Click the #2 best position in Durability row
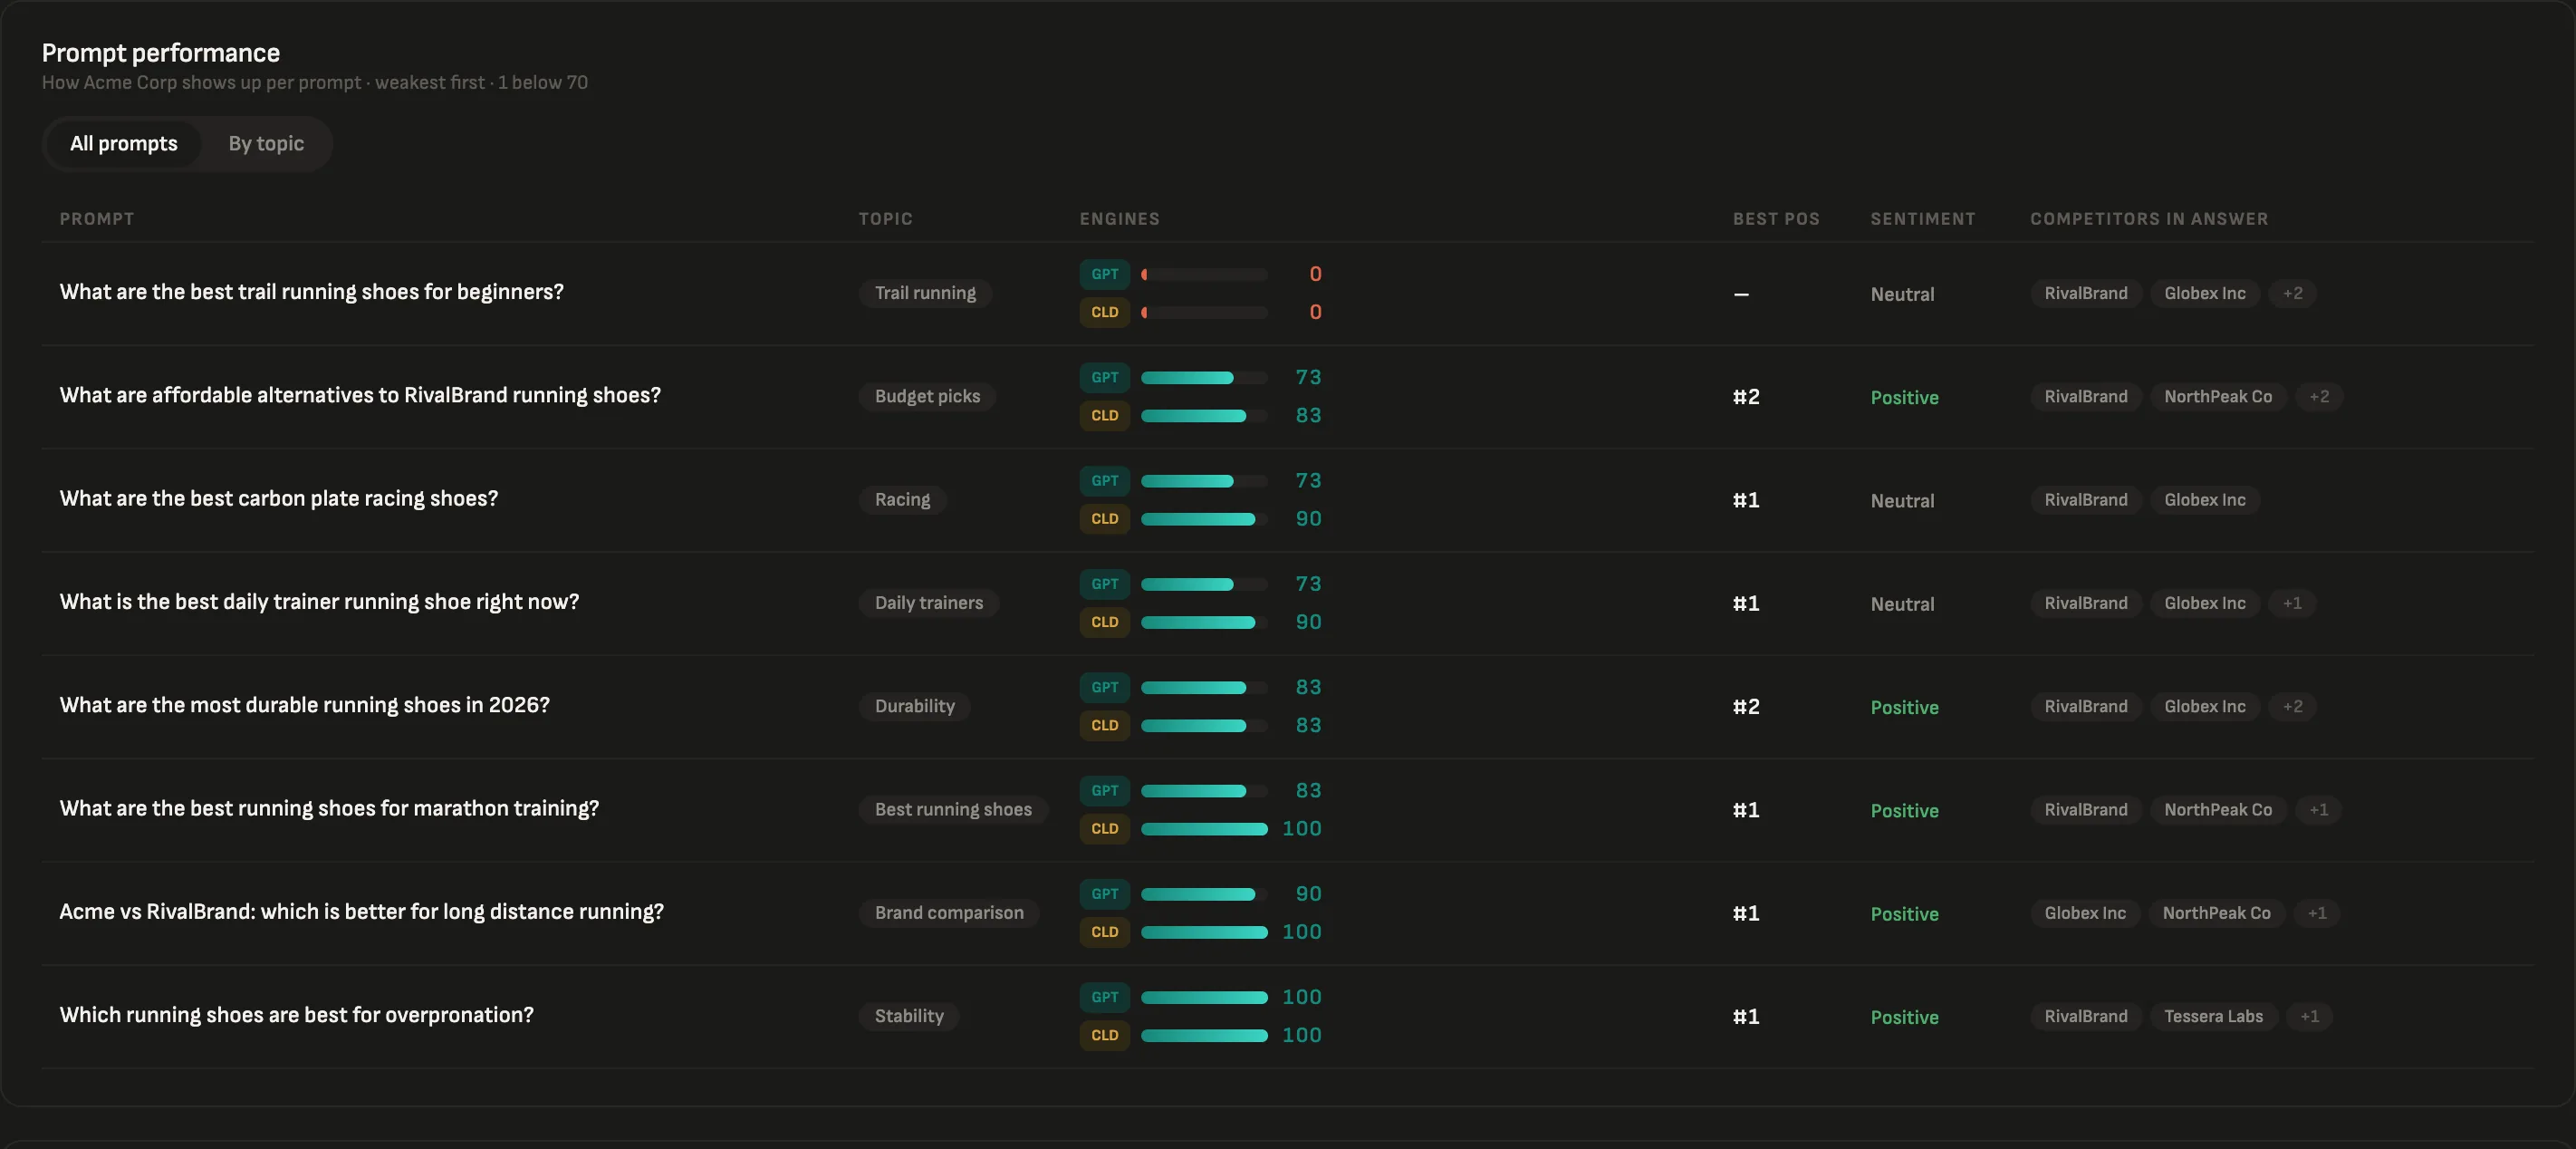2576x1149 pixels. click(1746, 707)
